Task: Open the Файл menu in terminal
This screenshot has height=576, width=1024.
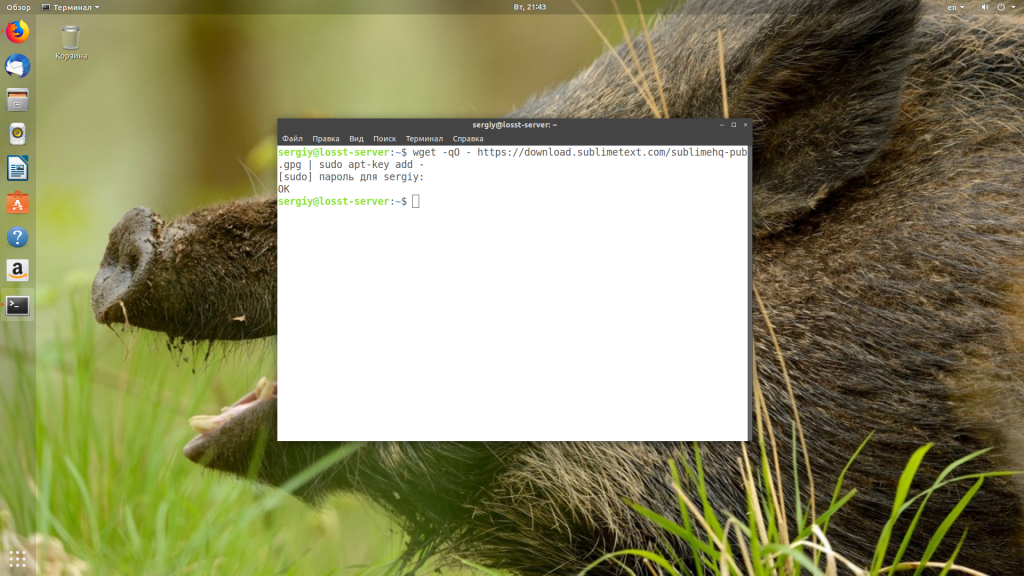Action: click(x=292, y=139)
